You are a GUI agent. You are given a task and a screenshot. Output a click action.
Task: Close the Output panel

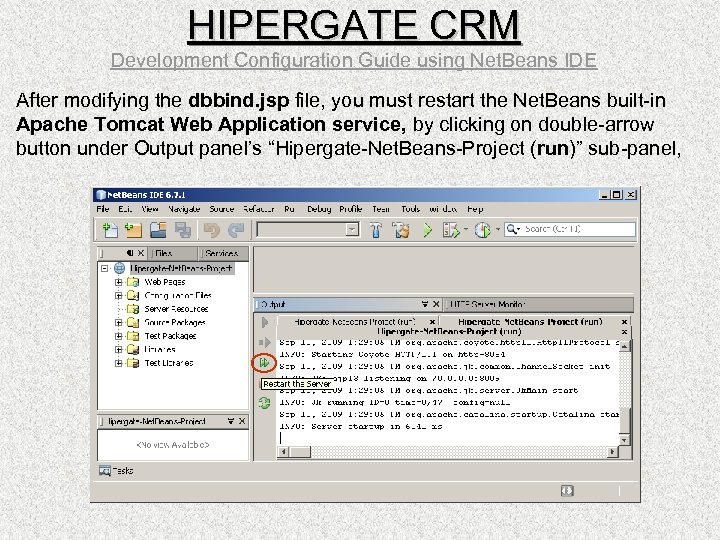click(436, 304)
